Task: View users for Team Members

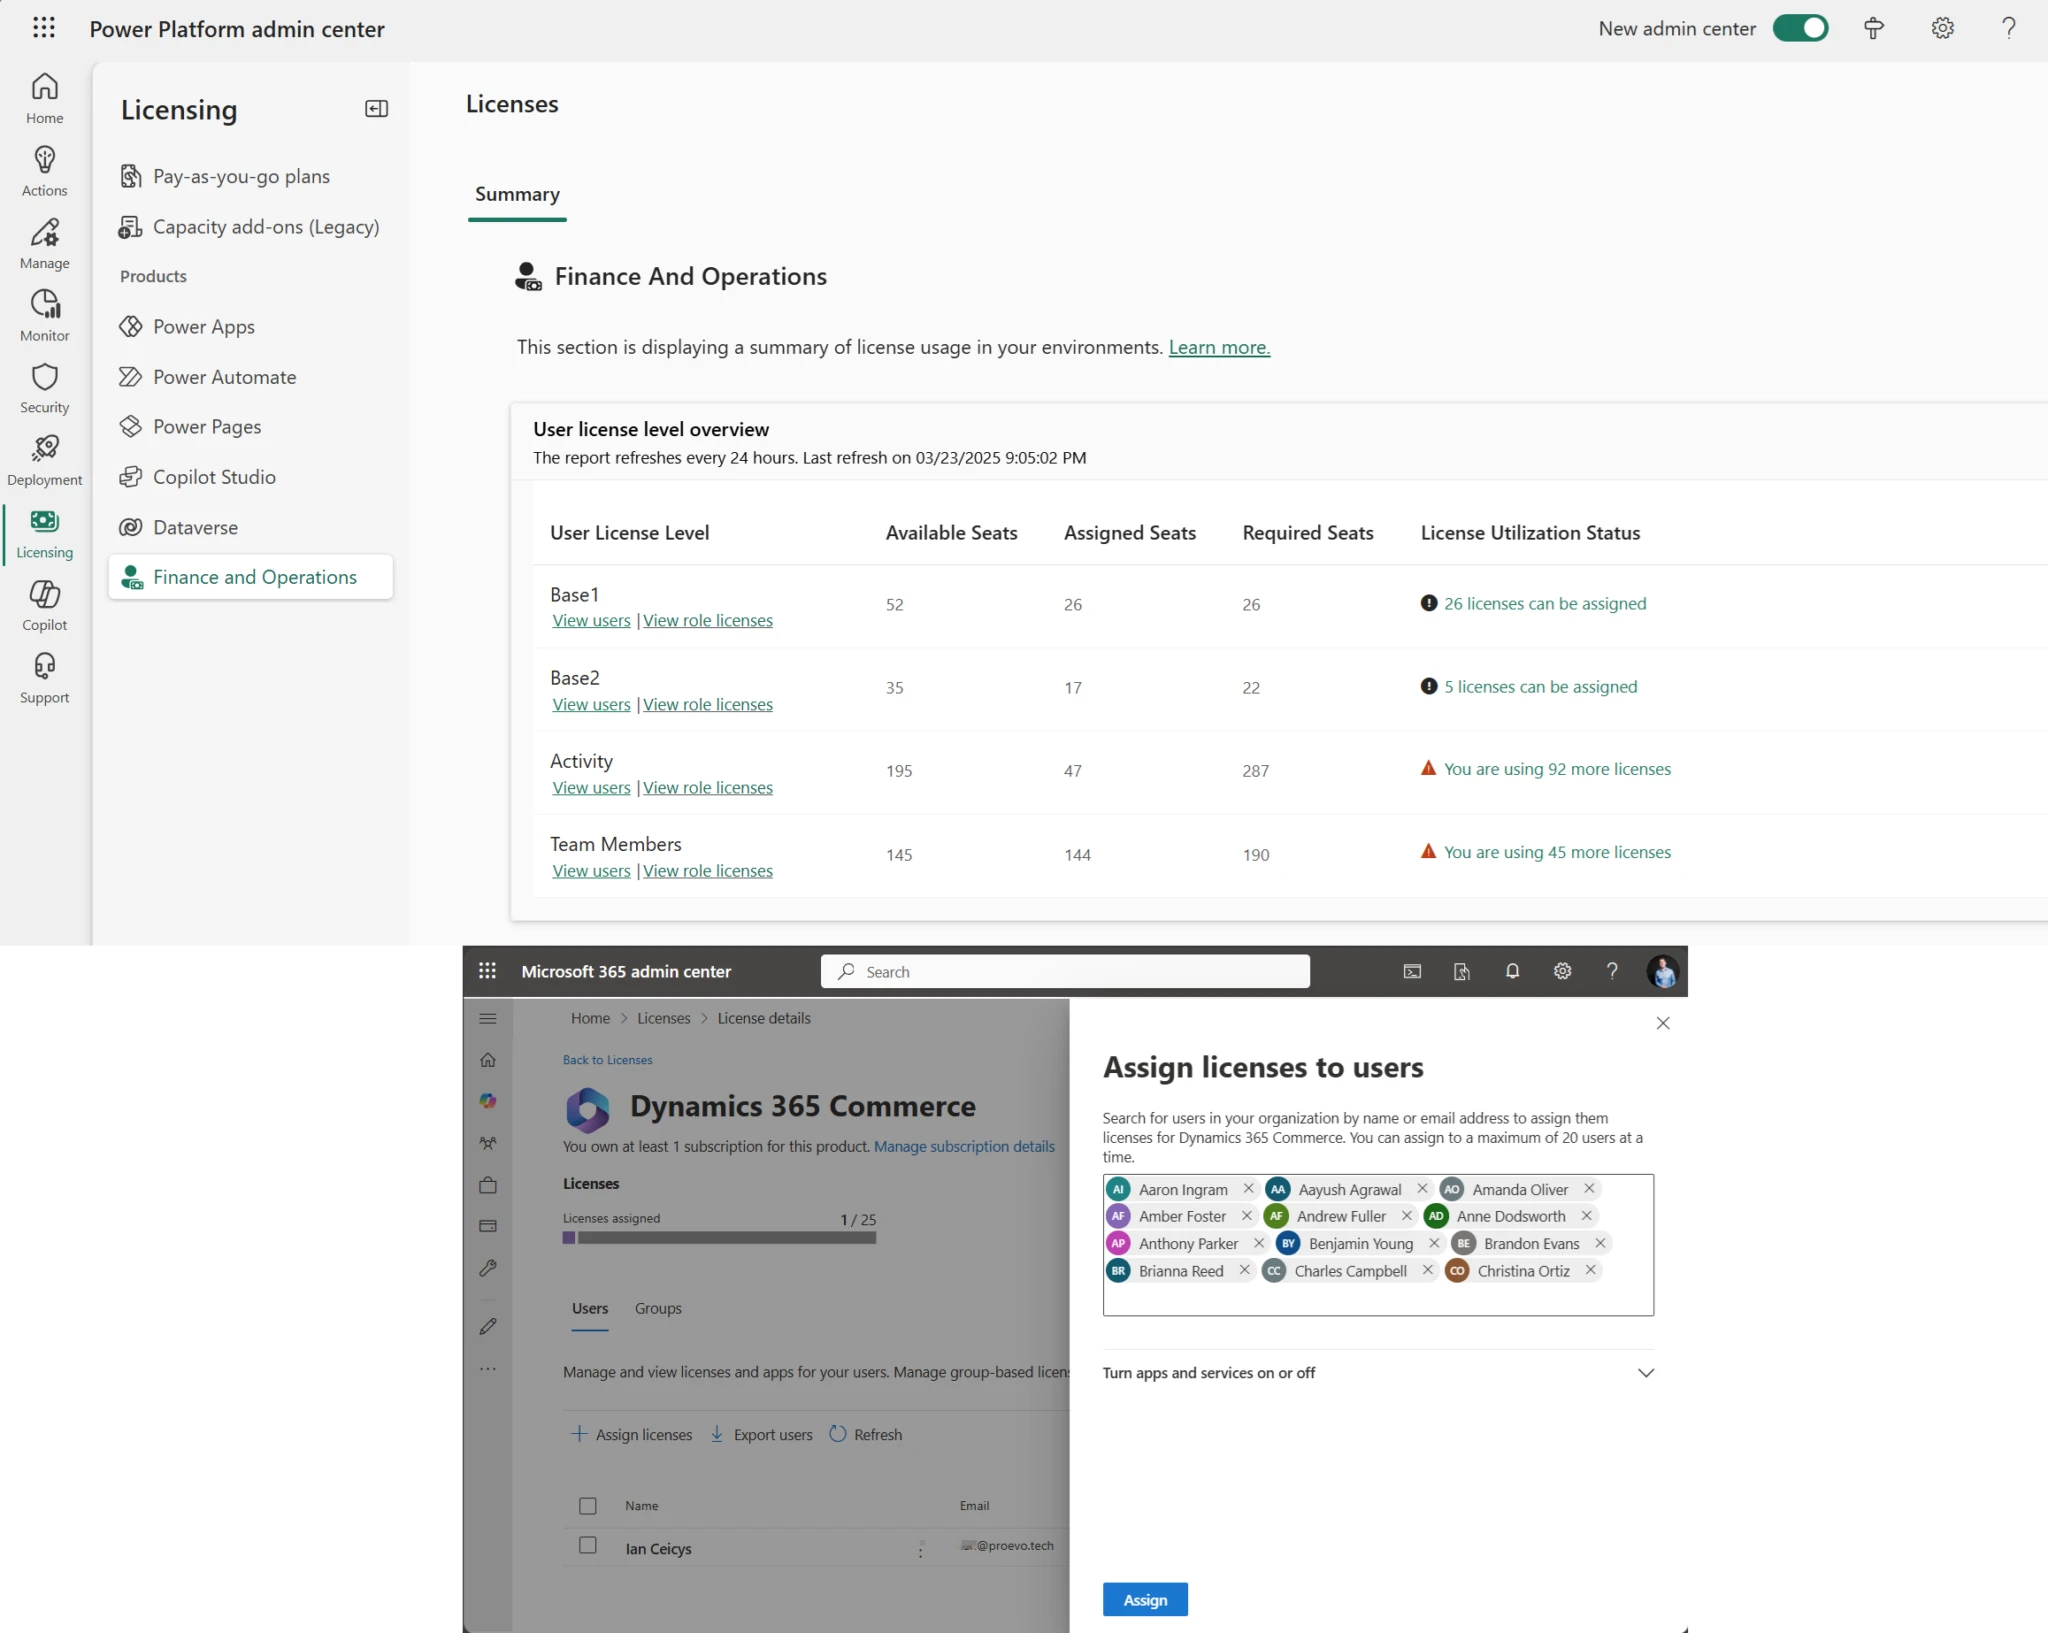Action: 591,871
